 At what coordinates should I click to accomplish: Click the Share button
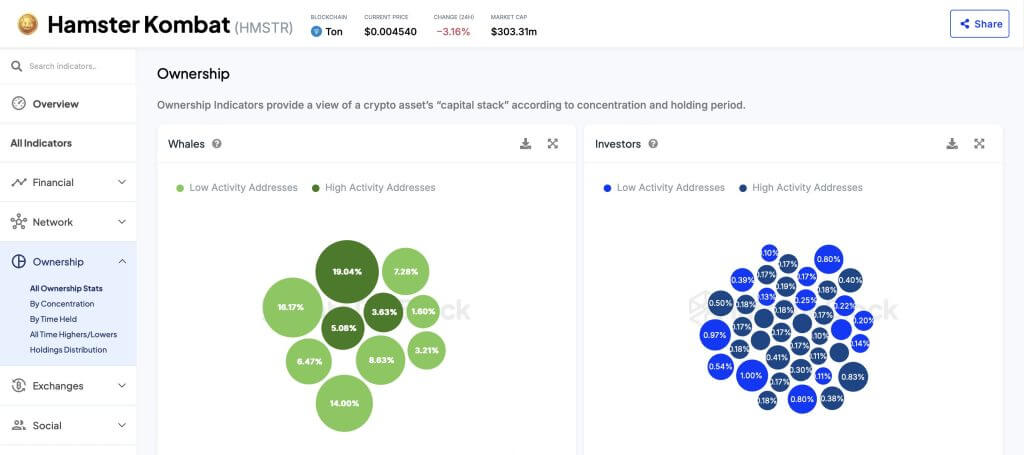tap(979, 24)
